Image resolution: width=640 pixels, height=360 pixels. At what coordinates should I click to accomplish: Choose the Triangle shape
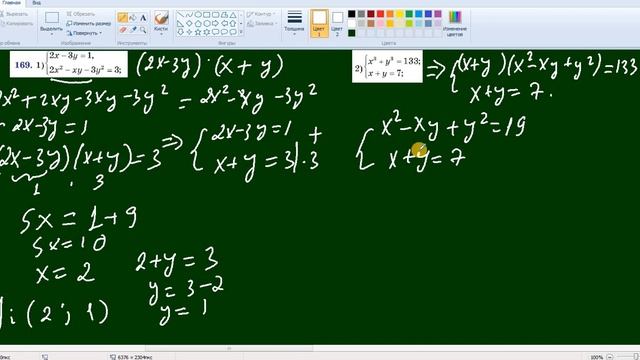233,15
